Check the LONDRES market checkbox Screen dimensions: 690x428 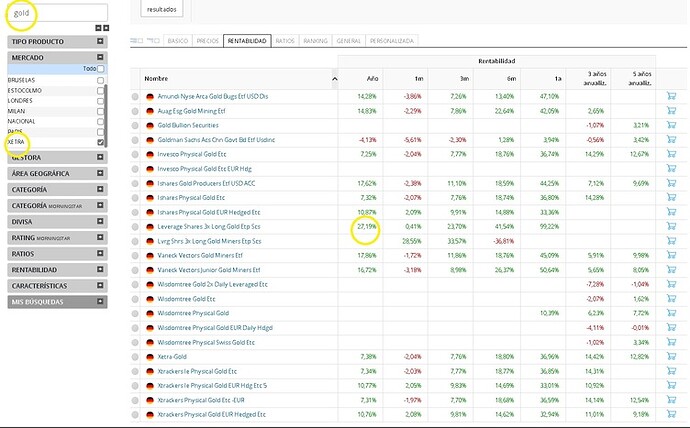click(x=100, y=101)
